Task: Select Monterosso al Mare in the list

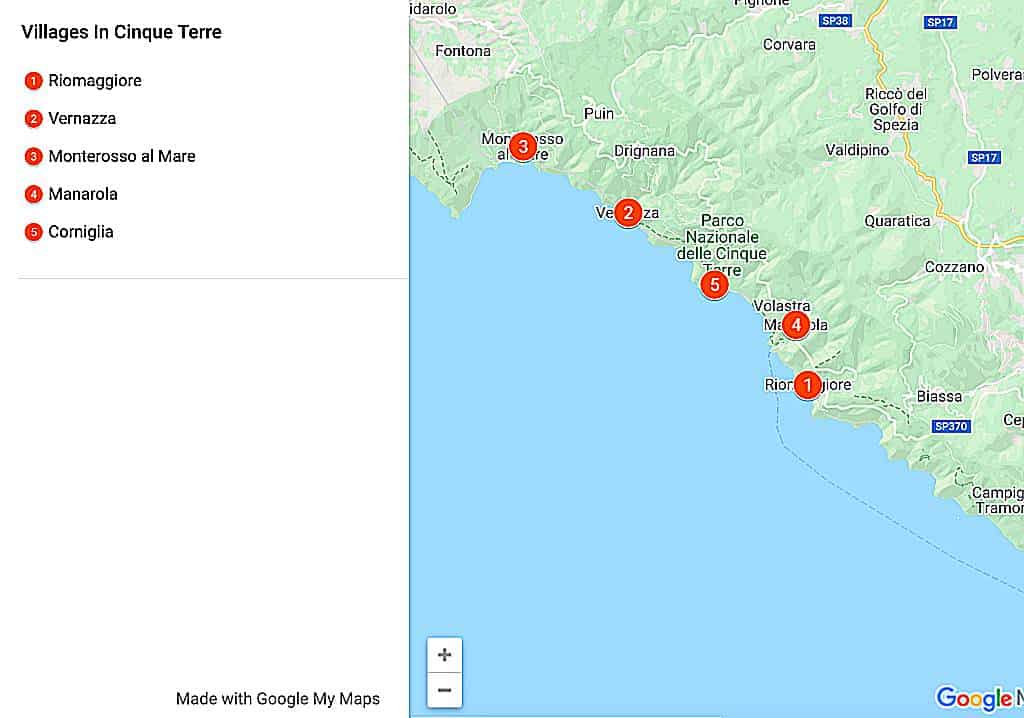Action: point(121,156)
